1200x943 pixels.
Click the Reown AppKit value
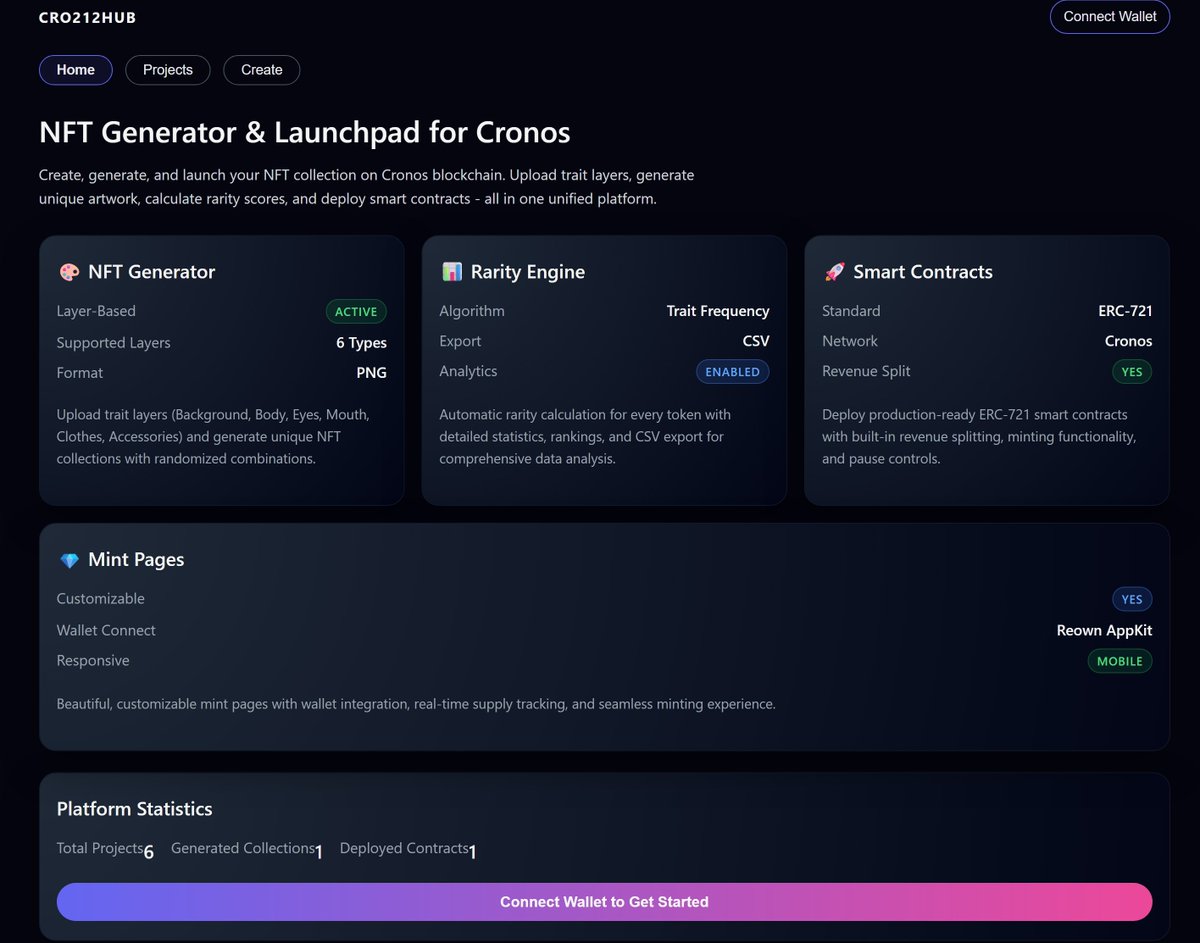(1105, 631)
